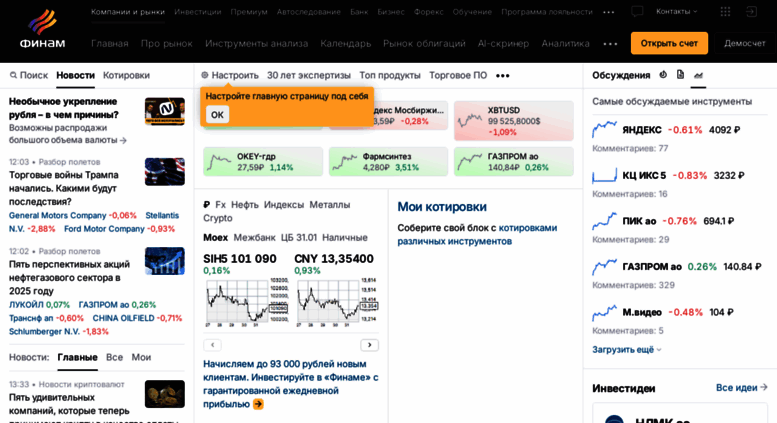Click the three-dots after Торговое ПО
Image resolution: width=777 pixels, height=423 pixels.
point(502,75)
